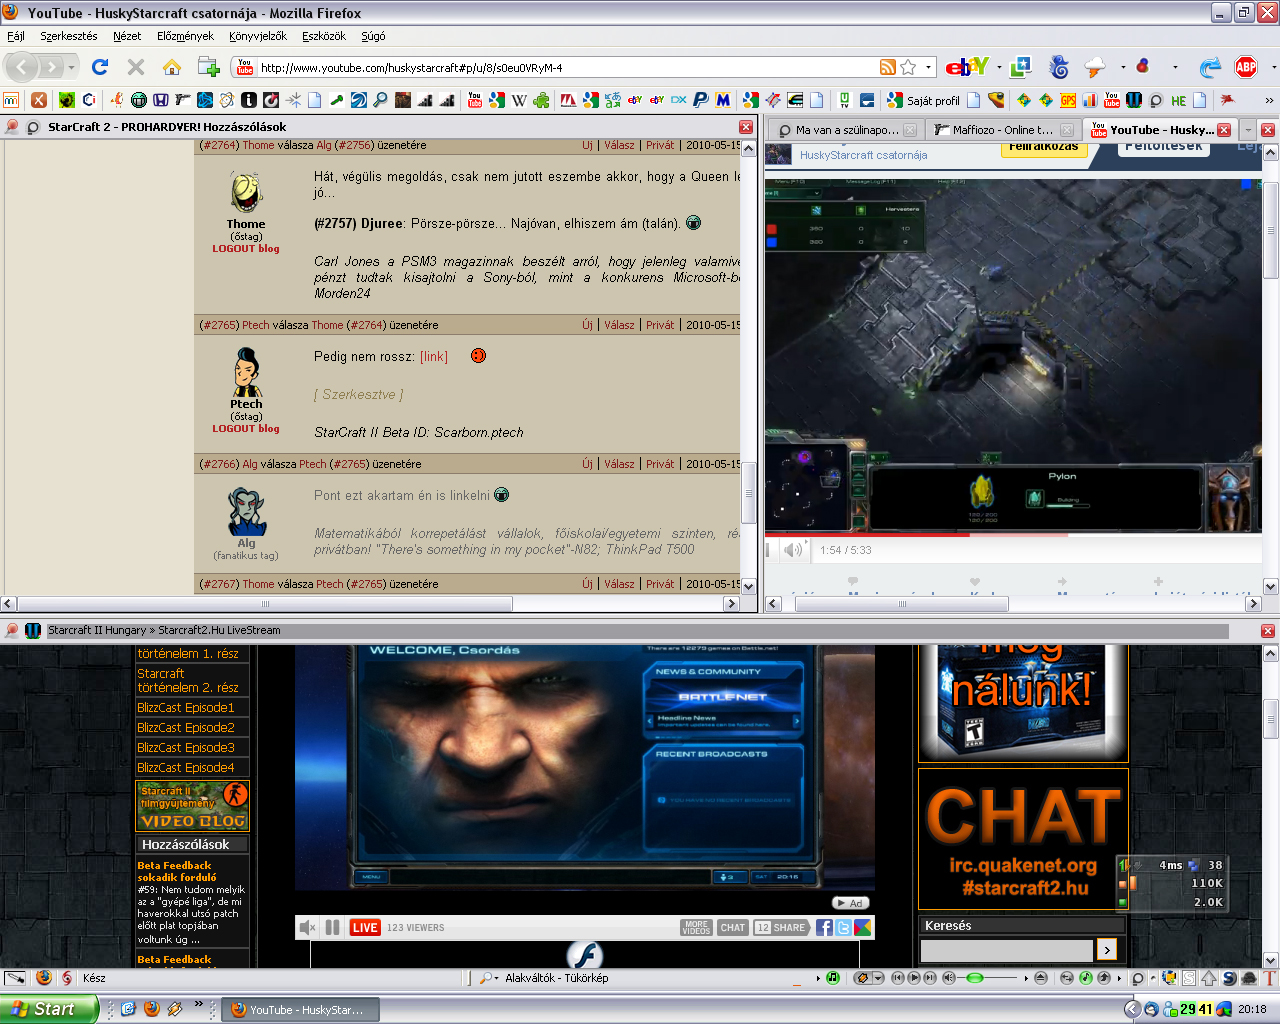Submit the Keresés search with arrow button
This screenshot has height=1024, width=1280.
pos(1106,949)
